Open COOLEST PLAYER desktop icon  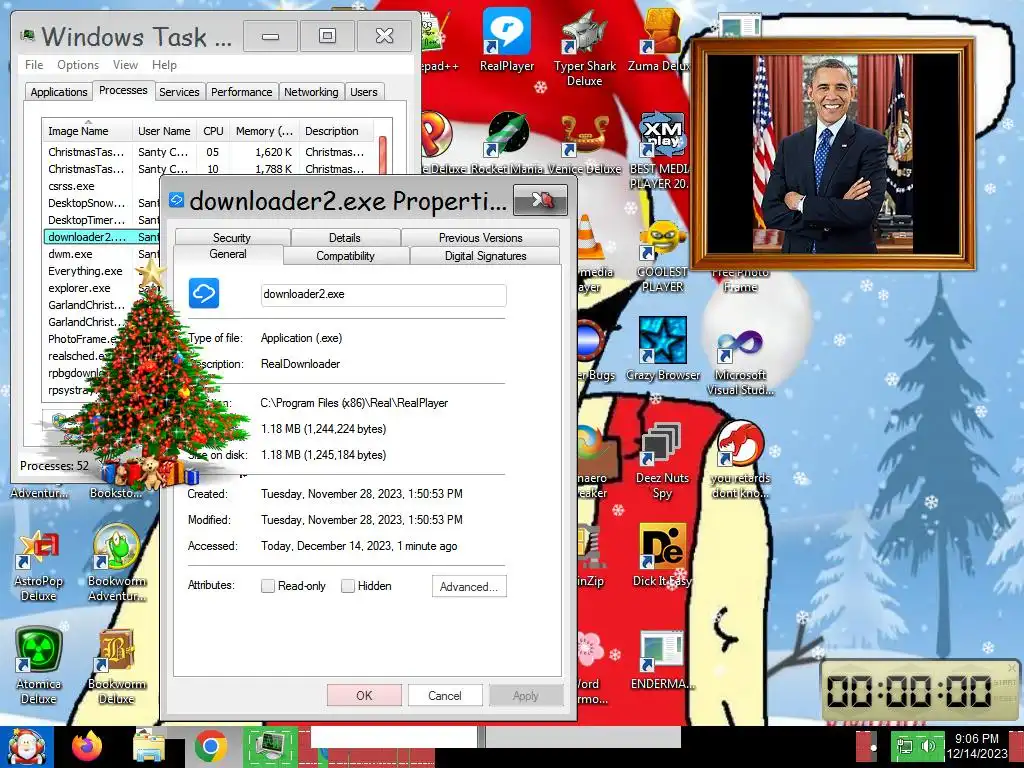pos(662,256)
